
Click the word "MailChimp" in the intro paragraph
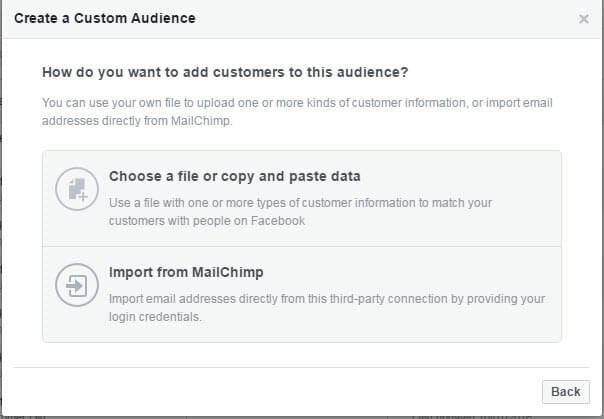click(x=201, y=121)
